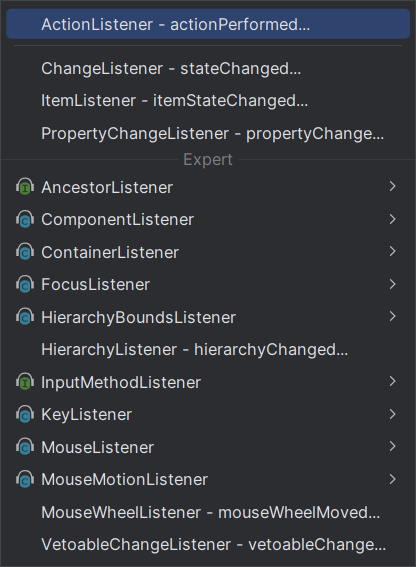Viewport: 416px width, 567px height.
Task: Select ActionListener - actionPerformed entry
Action: [x=208, y=24]
